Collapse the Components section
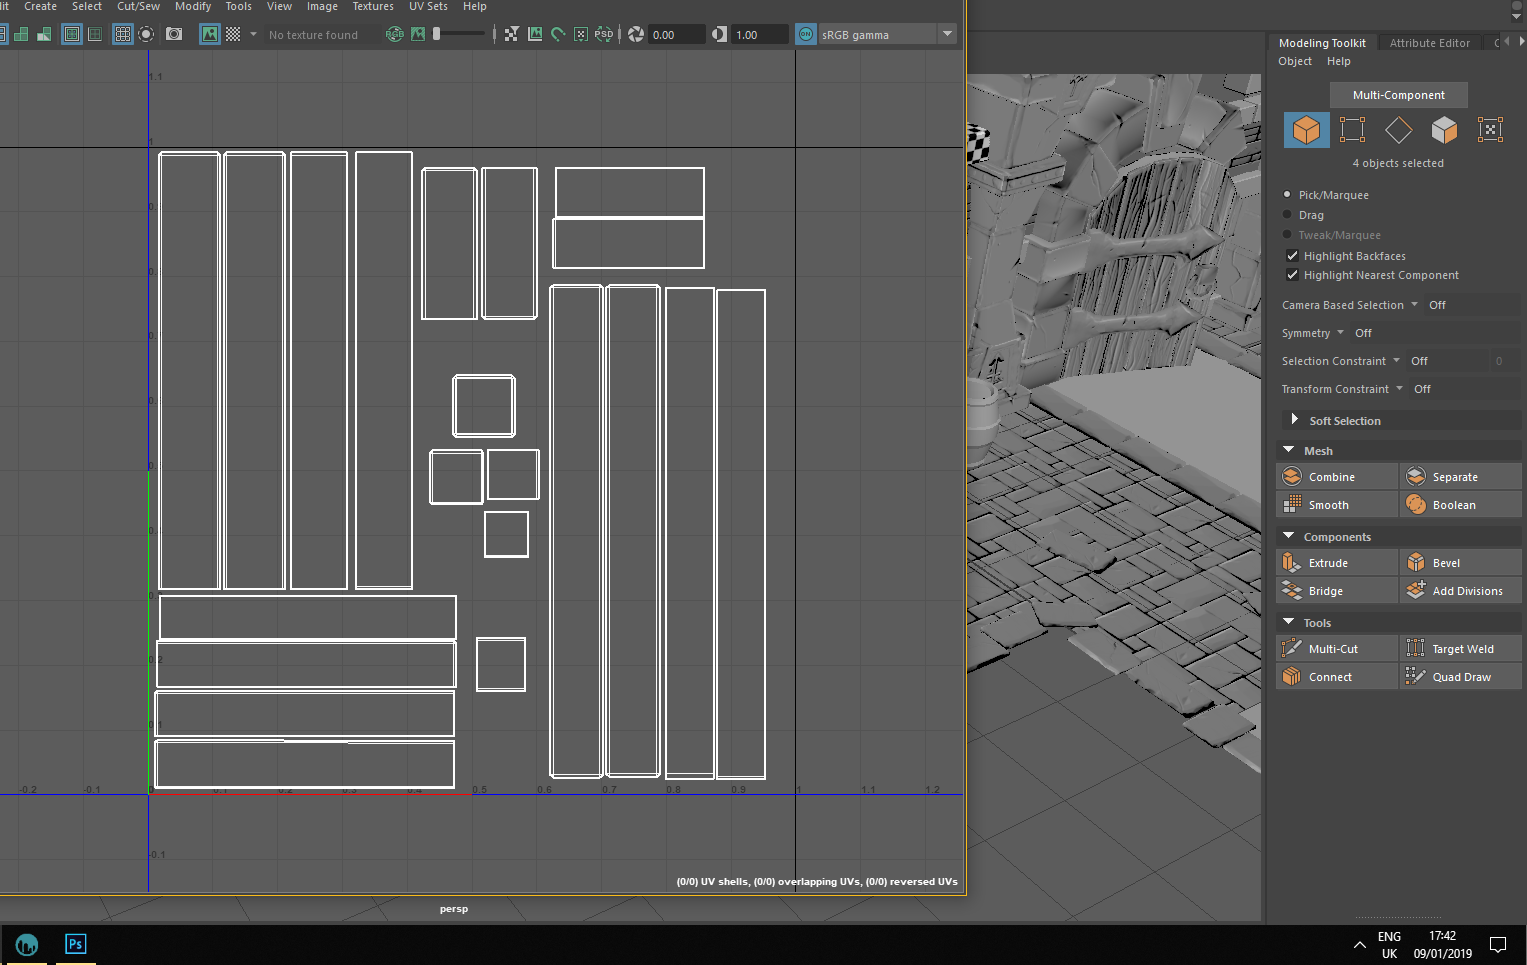 coord(1289,536)
